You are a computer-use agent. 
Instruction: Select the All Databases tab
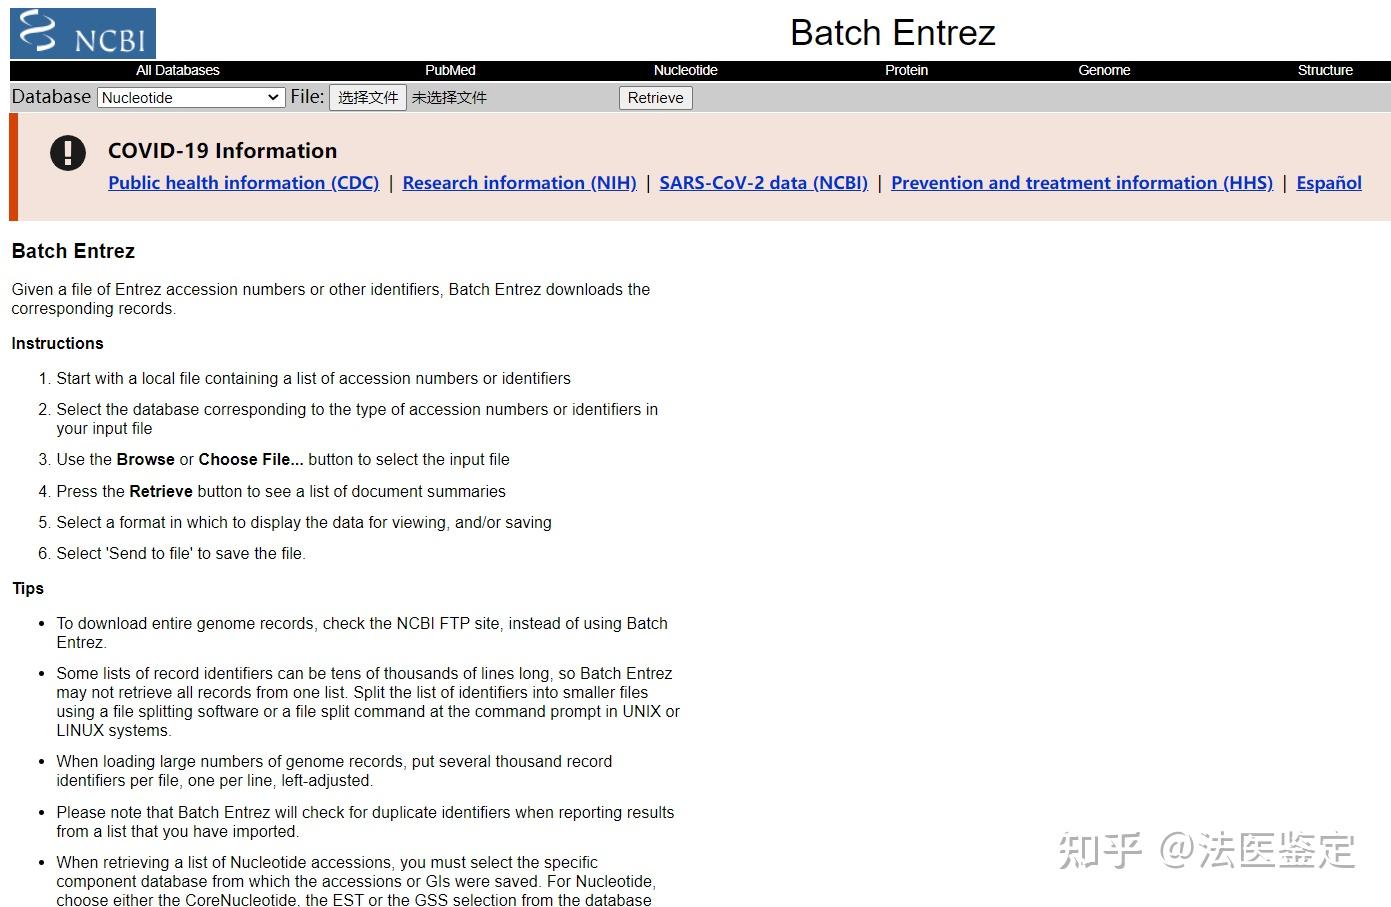(x=177, y=70)
